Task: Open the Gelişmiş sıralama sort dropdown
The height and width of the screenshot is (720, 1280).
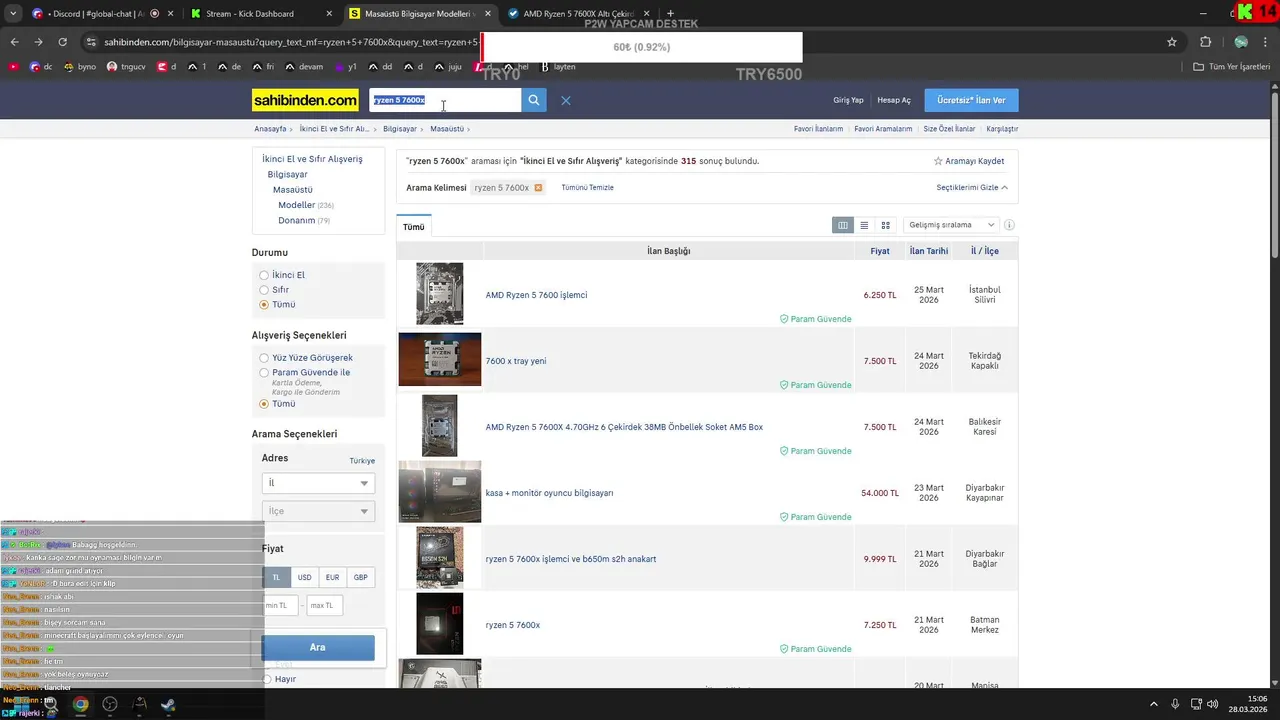Action: pos(951,225)
